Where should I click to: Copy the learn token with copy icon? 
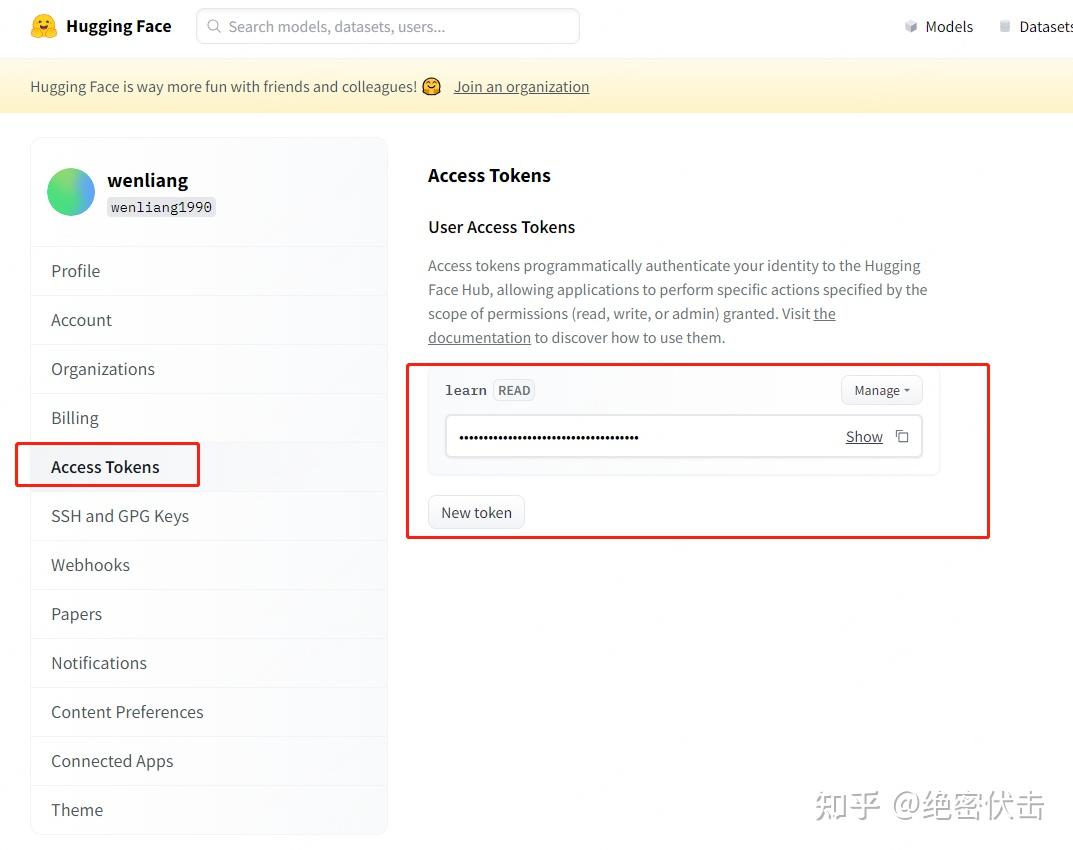pos(902,436)
